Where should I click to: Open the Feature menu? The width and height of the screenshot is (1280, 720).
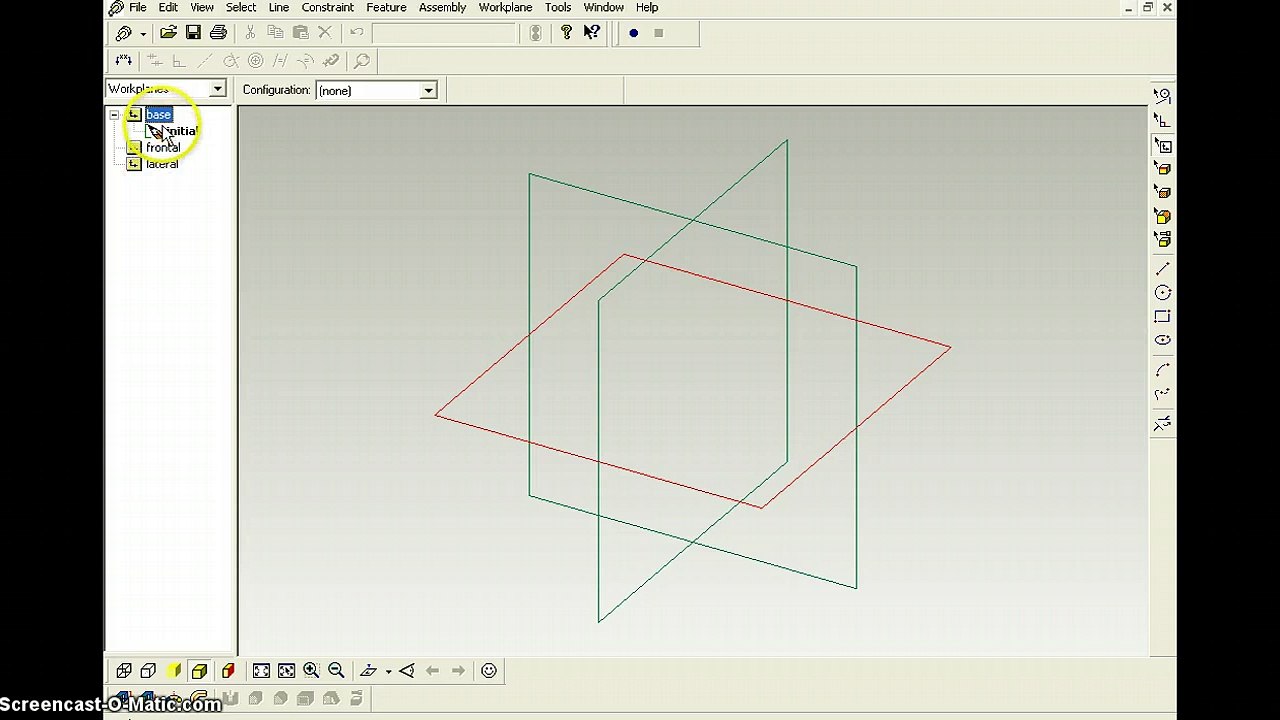click(386, 7)
